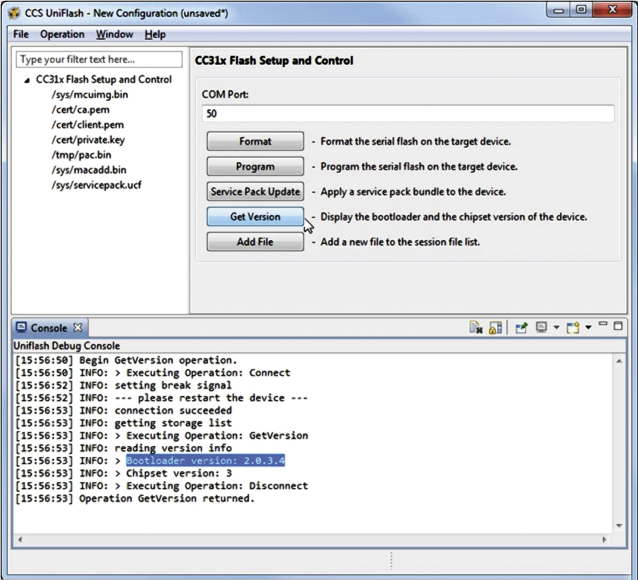
Task: Select CC31x Flash Setup and Control tree item
Action: (104, 79)
